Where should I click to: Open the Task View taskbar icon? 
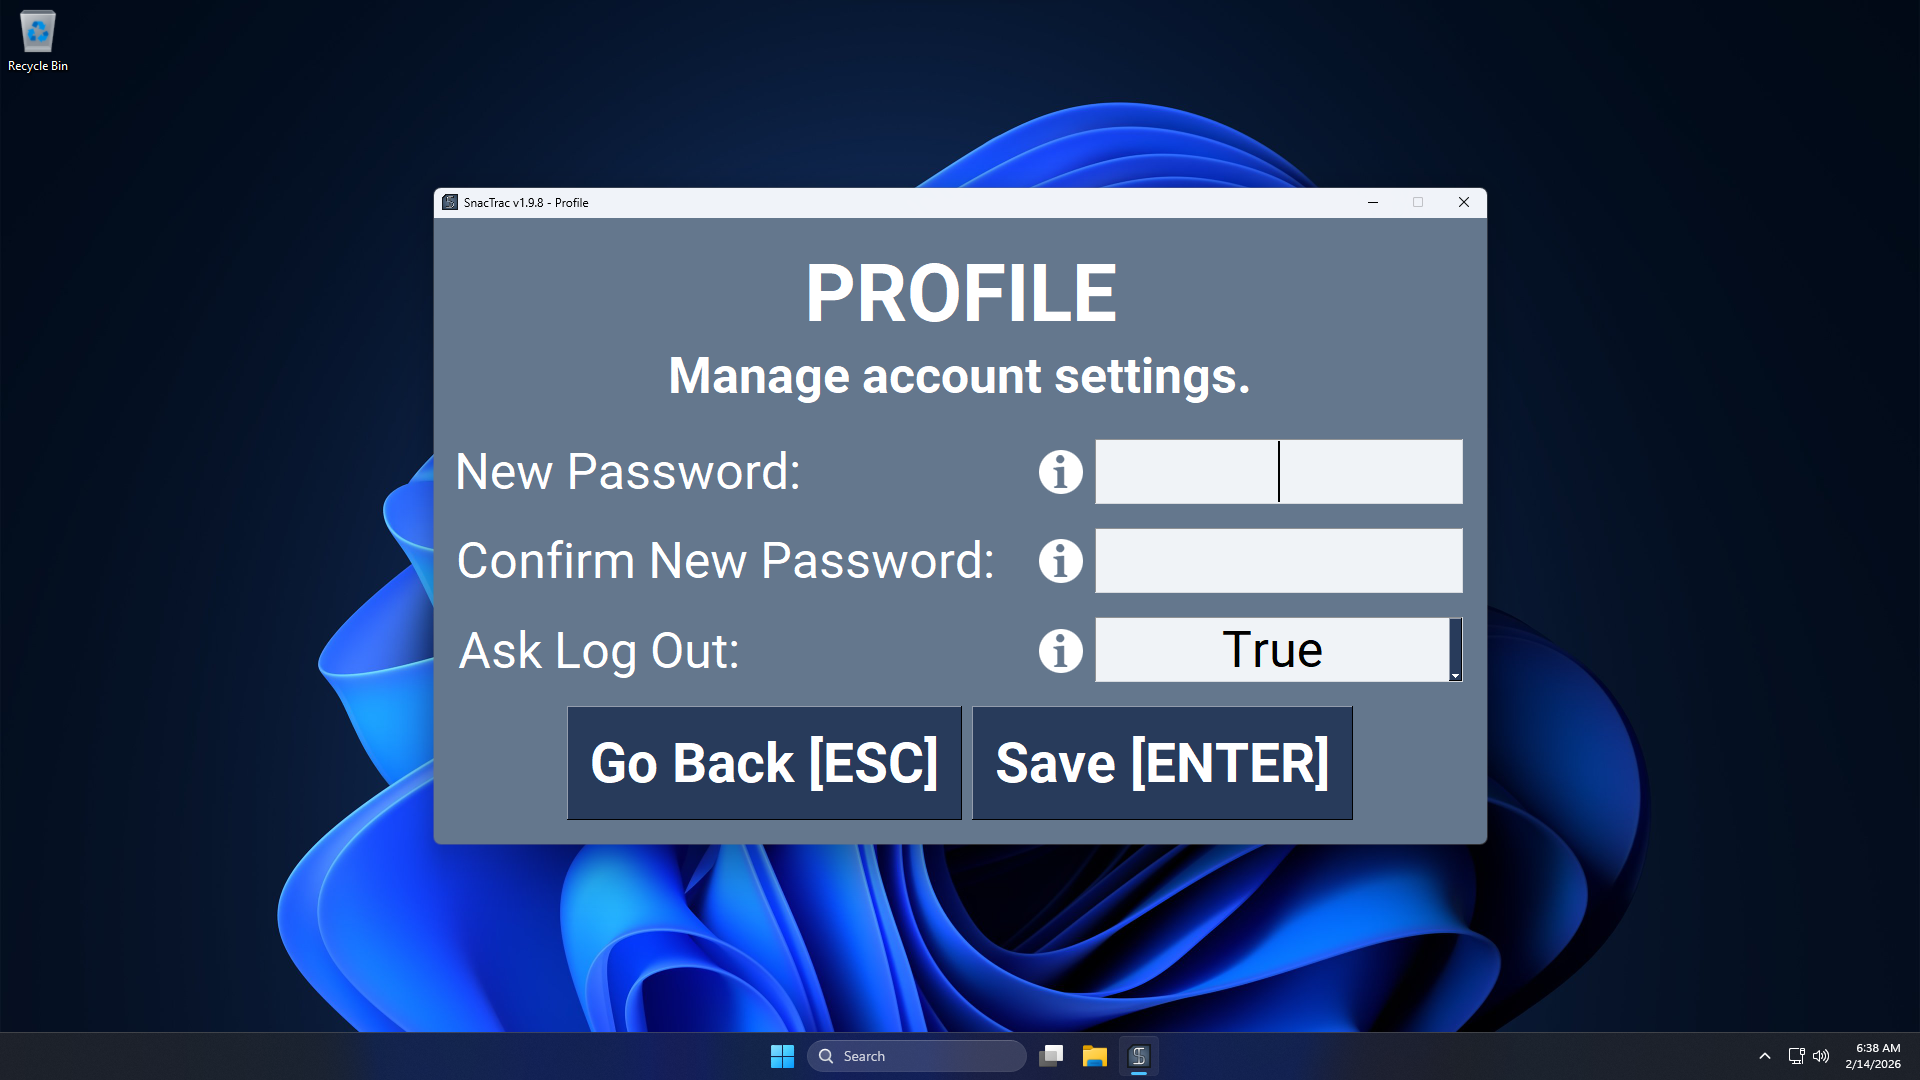[x=1050, y=1056]
